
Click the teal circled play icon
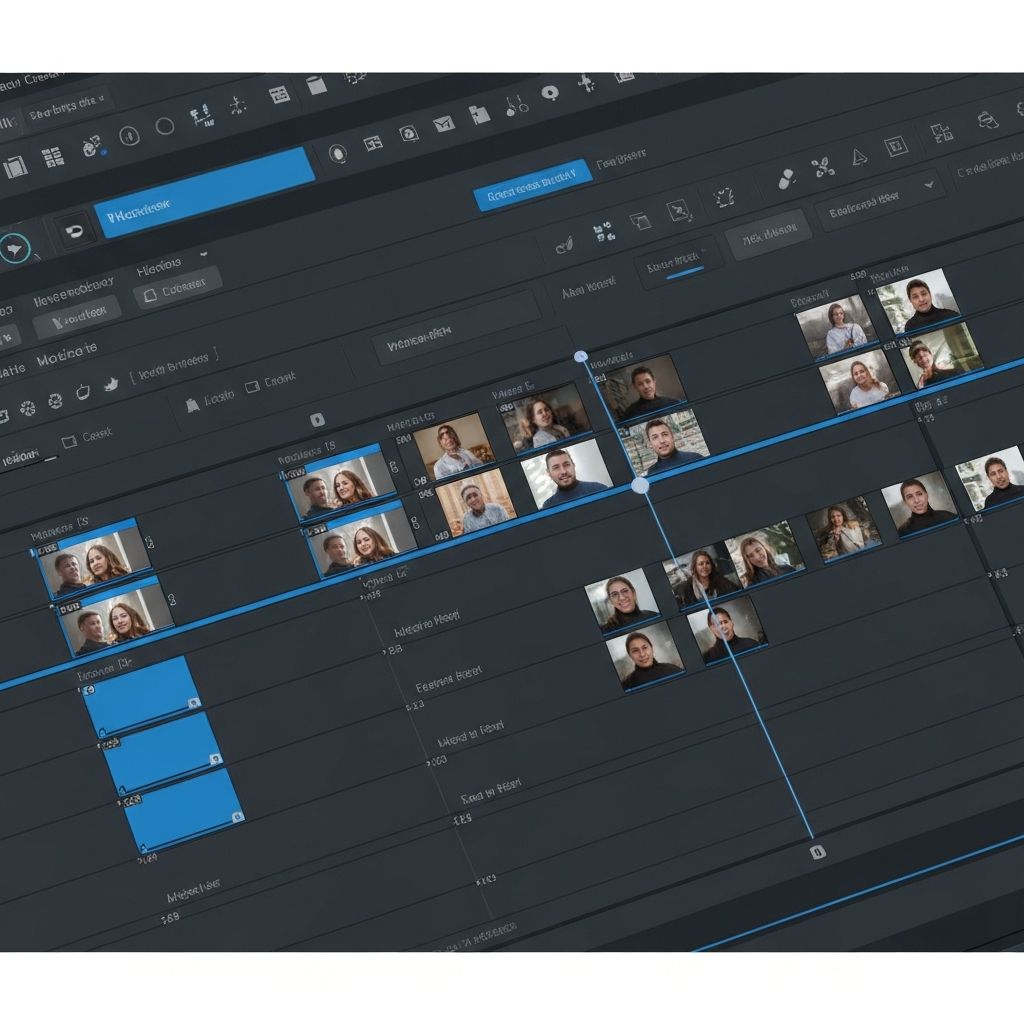15,248
